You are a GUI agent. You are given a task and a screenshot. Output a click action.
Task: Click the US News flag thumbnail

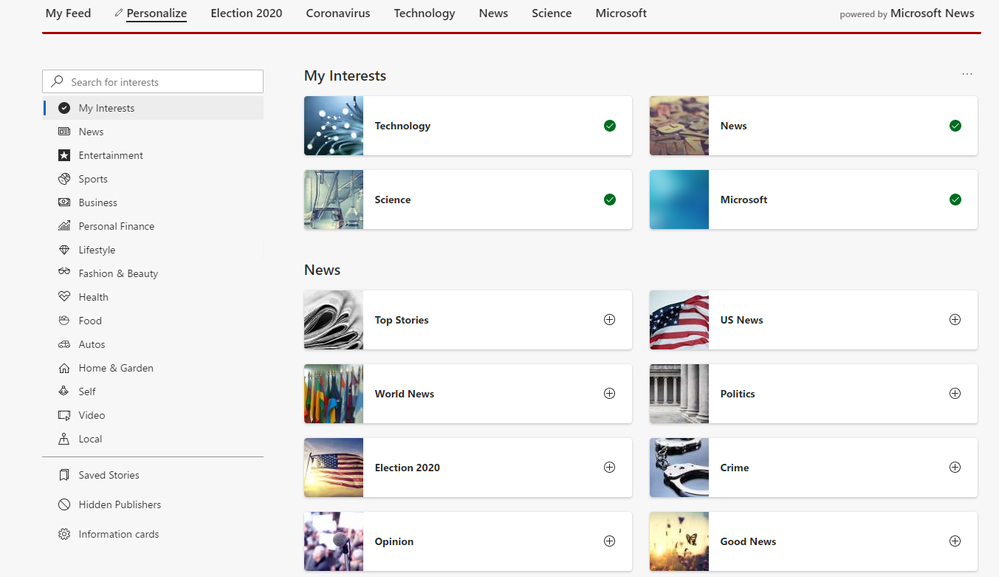click(679, 320)
